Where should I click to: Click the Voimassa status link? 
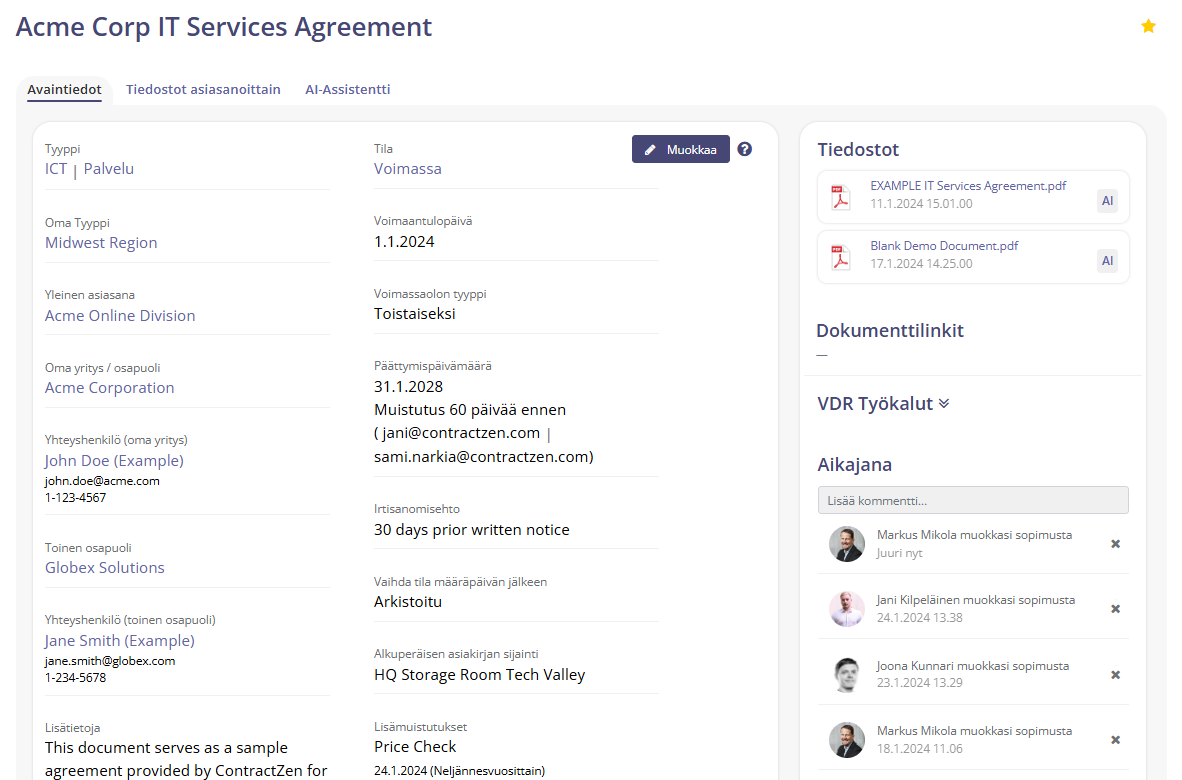coord(408,169)
